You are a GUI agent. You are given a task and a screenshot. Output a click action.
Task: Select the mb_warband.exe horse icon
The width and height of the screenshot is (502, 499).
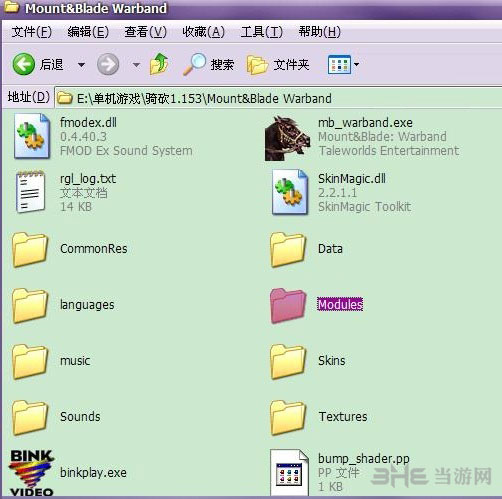pos(287,138)
